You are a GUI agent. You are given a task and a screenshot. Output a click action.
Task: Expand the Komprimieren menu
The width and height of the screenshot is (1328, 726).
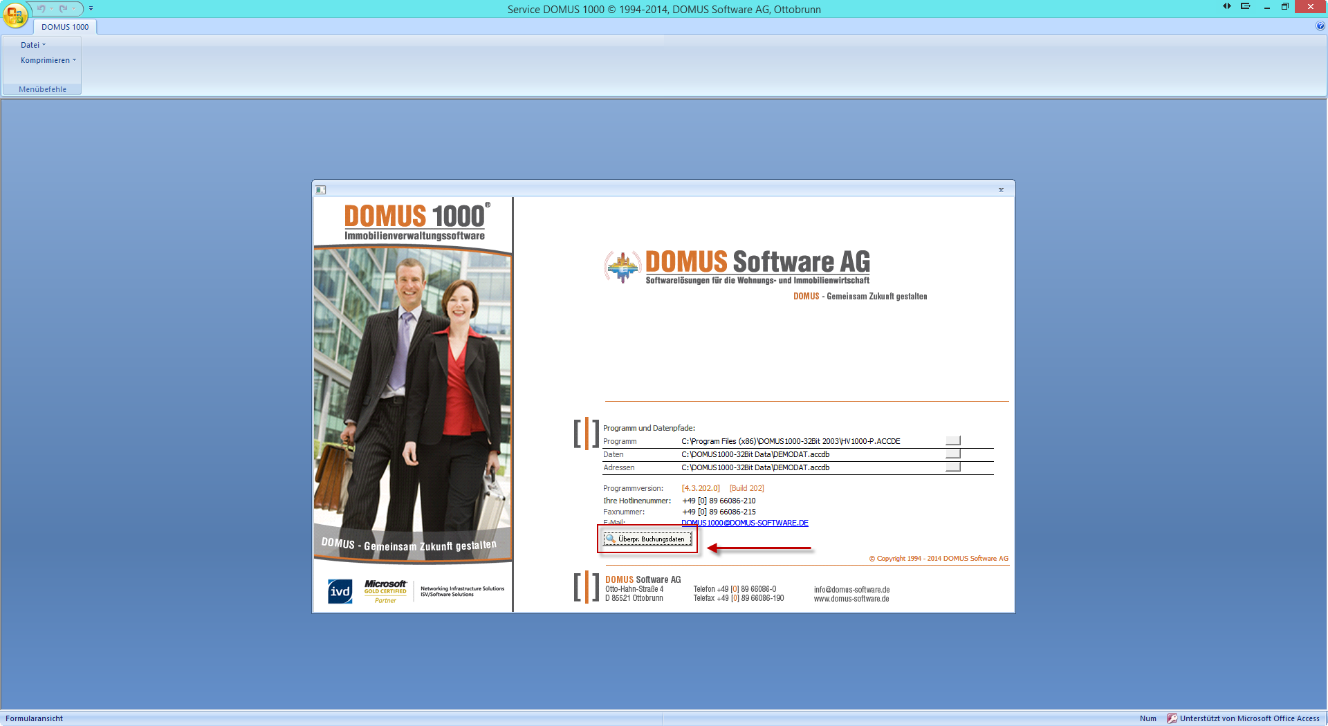[x=48, y=60]
